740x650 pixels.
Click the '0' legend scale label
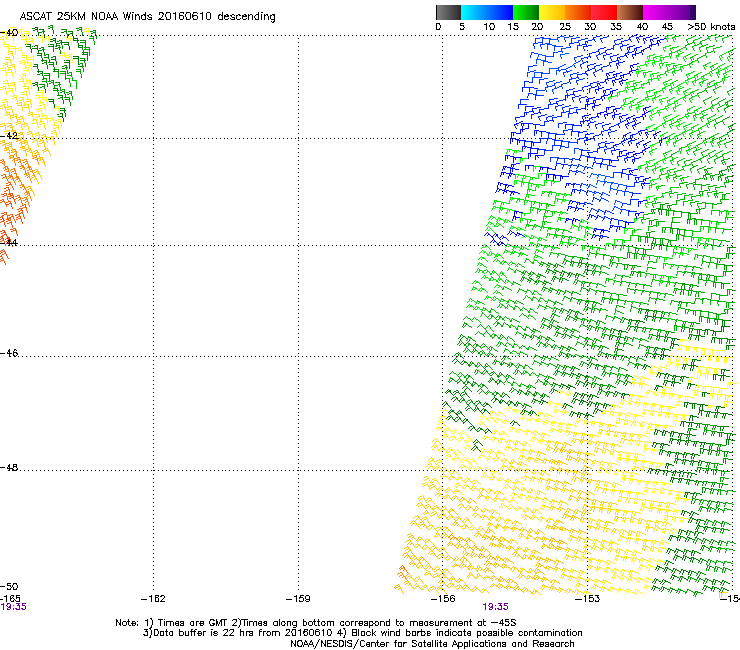point(438,27)
